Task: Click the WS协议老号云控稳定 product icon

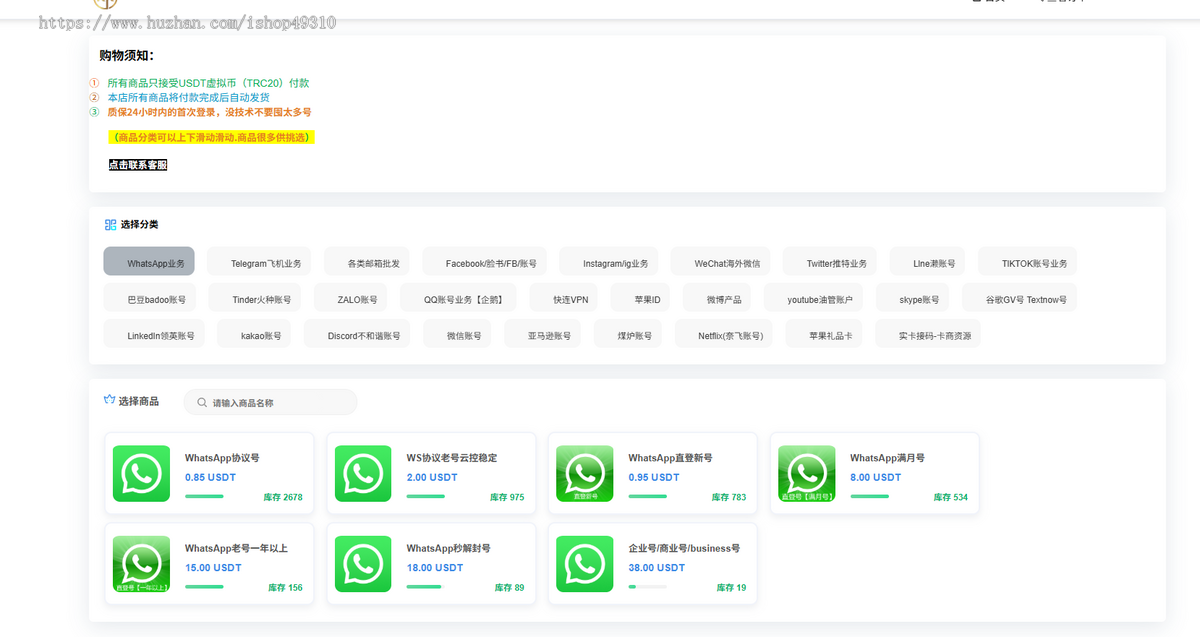Action: point(363,473)
